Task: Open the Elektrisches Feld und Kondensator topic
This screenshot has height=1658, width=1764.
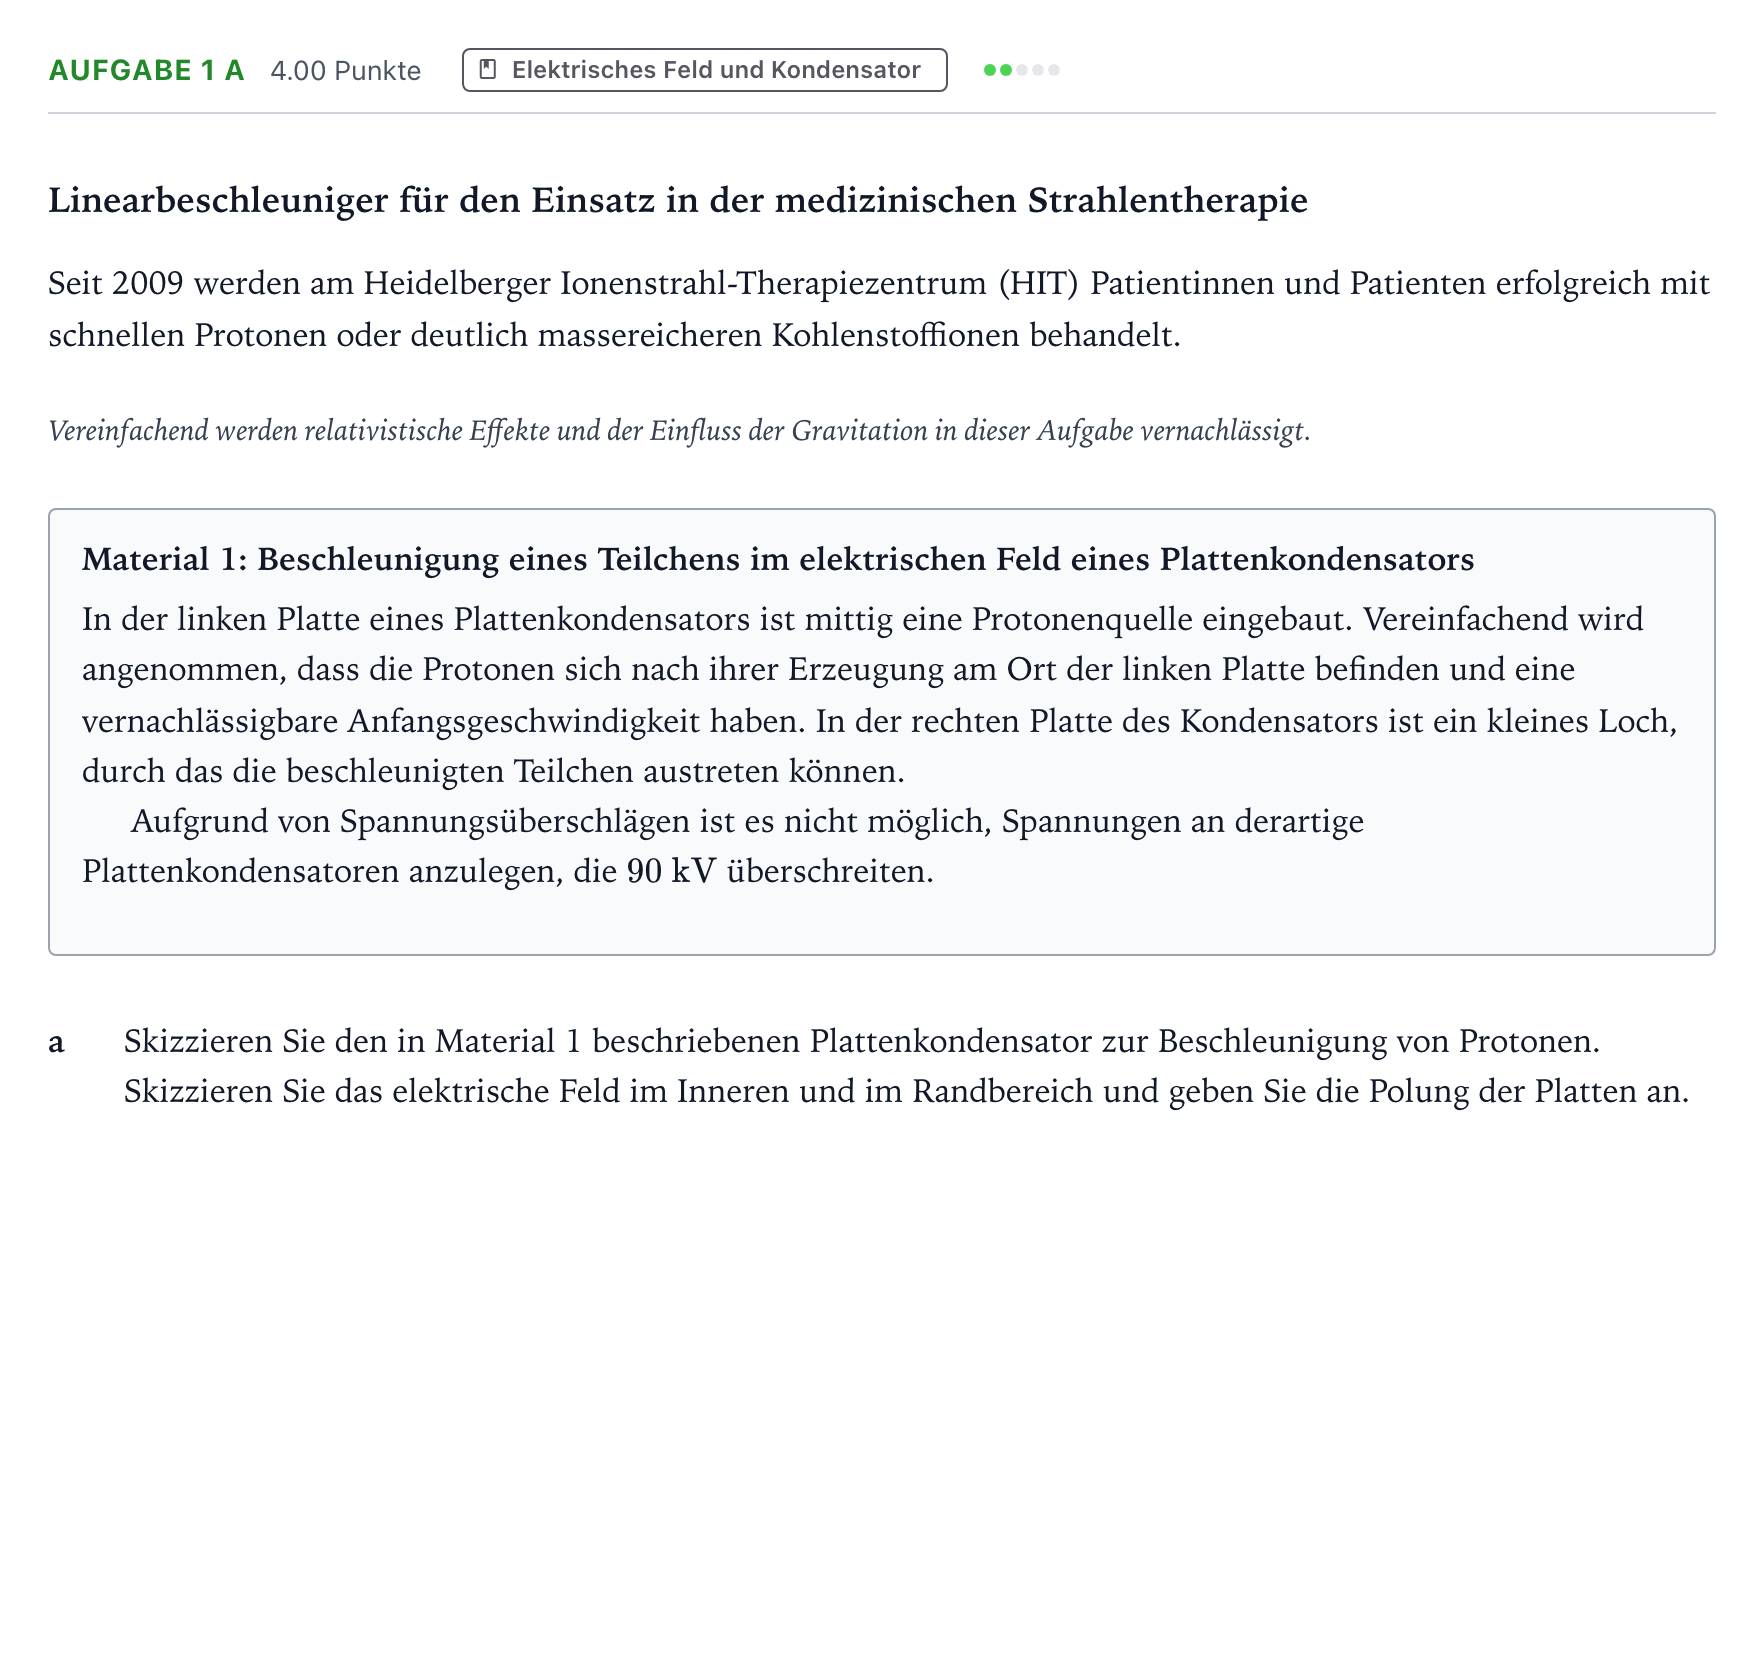Action: [704, 70]
